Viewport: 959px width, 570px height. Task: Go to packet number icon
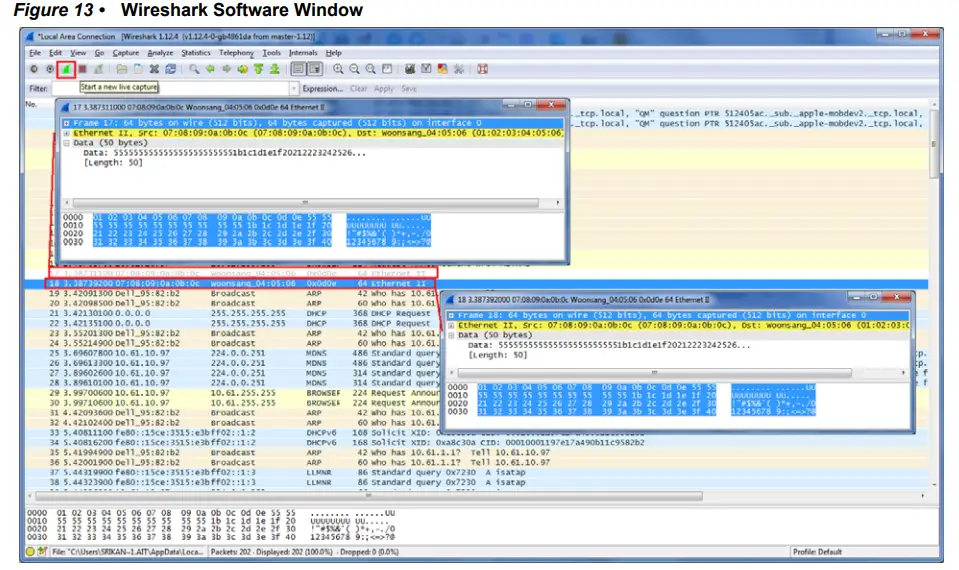[243, 69]
